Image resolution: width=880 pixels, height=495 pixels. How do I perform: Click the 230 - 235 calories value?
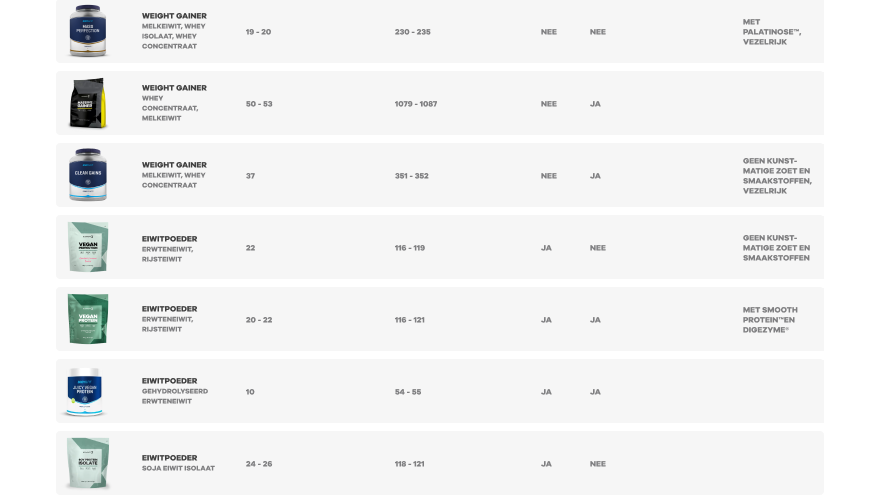412,32
